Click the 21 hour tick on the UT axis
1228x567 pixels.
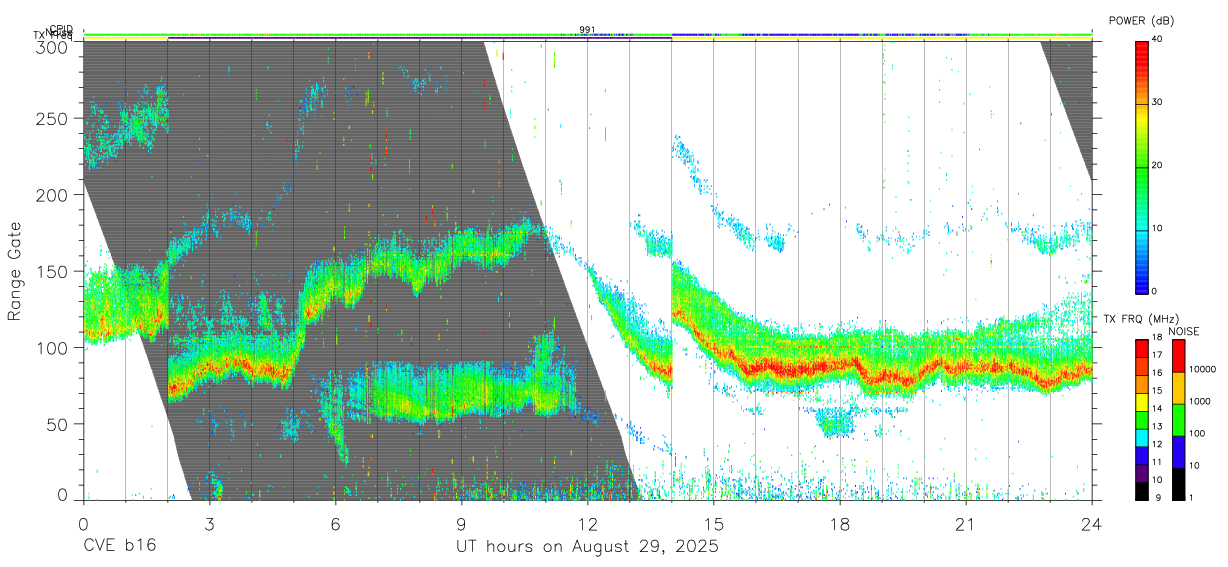point(966,524)
